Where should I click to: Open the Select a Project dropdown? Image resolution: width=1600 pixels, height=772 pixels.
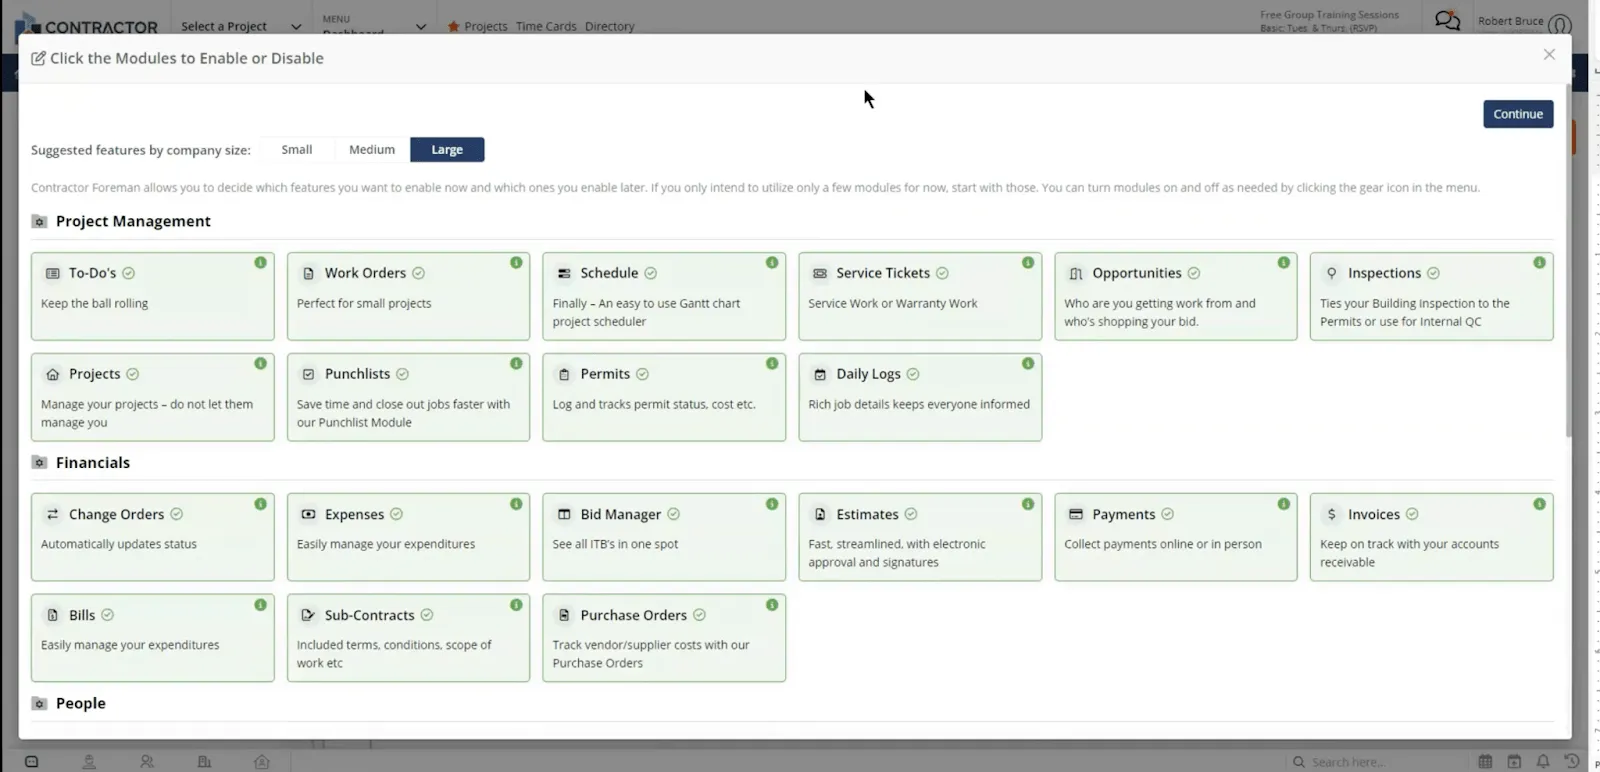point(240,27)
